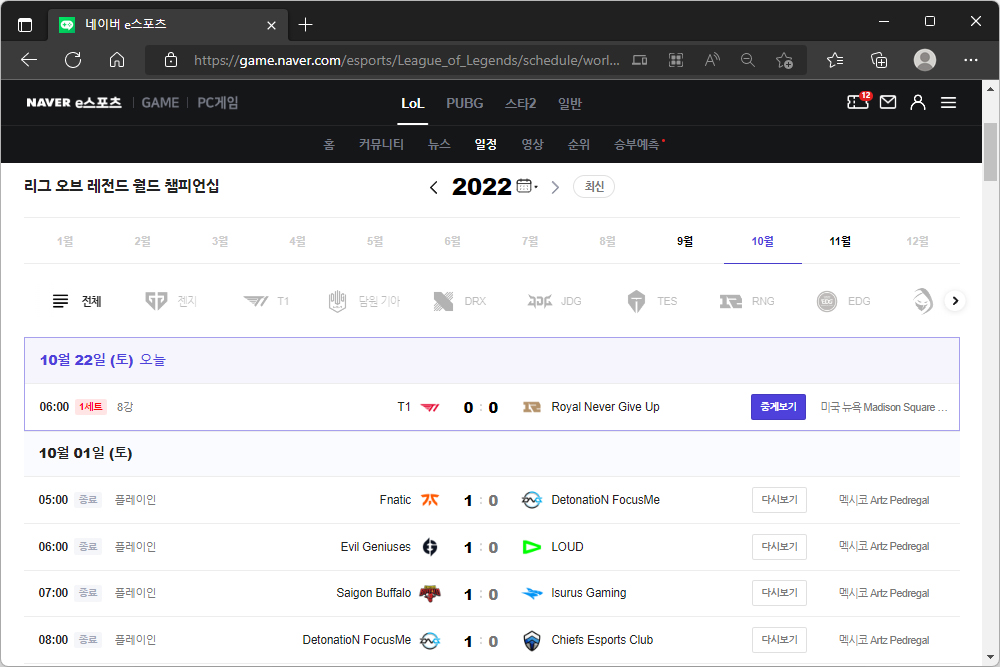This screenshot has height=667, width=1000.
Task: Replay Fnatic vs DetonatioN FocusMe match
Action: click(779, 500)
